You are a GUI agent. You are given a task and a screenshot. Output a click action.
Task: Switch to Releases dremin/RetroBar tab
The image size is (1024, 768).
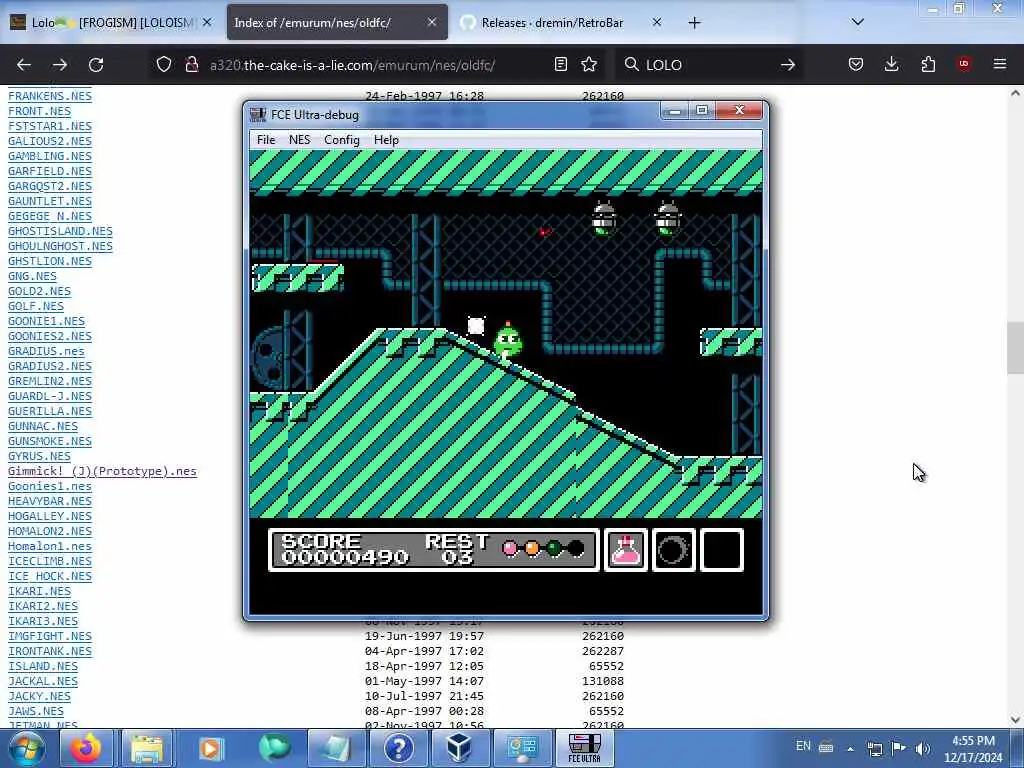560,22
